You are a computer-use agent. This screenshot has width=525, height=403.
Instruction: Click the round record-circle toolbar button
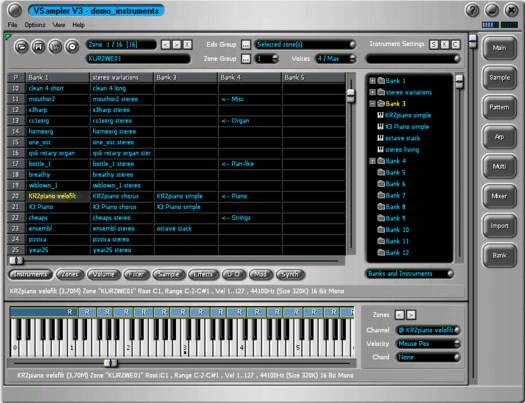pos(72,47)
